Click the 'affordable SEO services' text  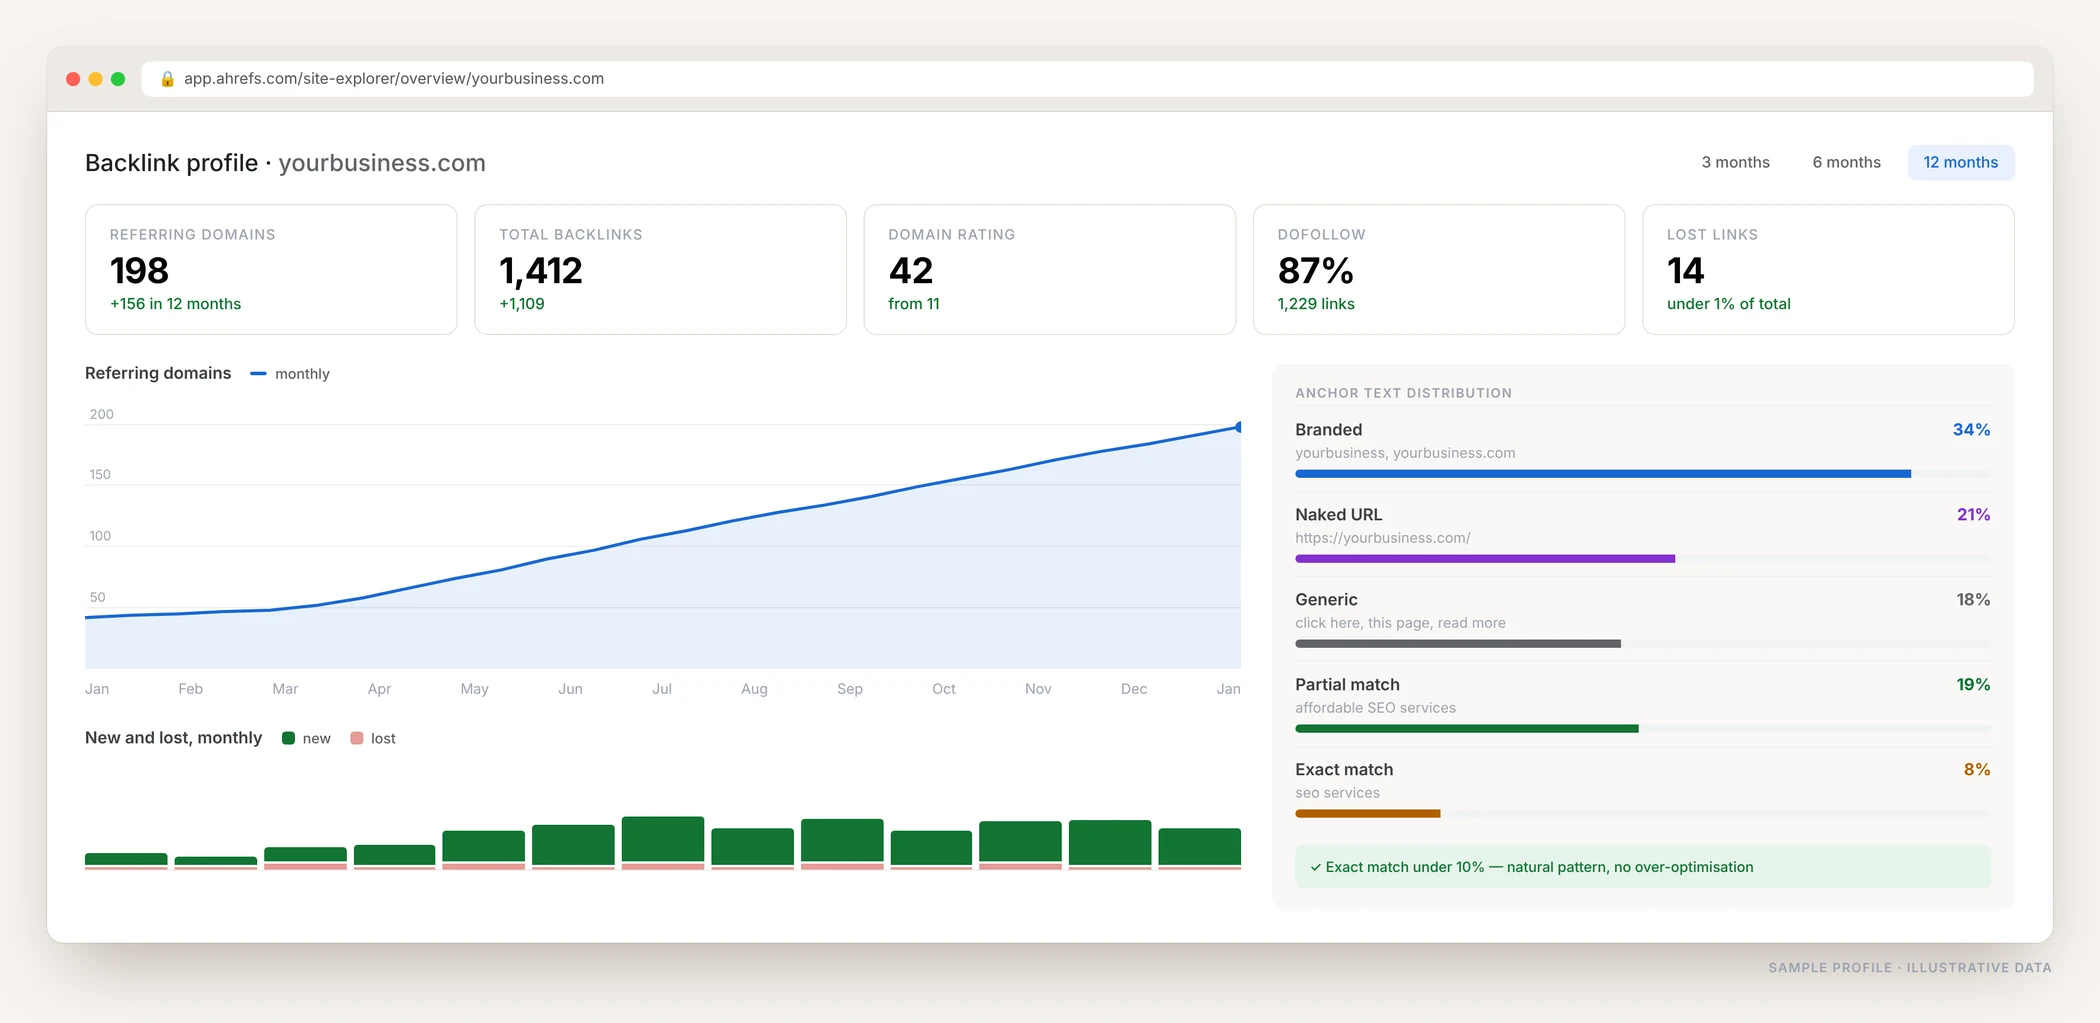coord(1375,708)
